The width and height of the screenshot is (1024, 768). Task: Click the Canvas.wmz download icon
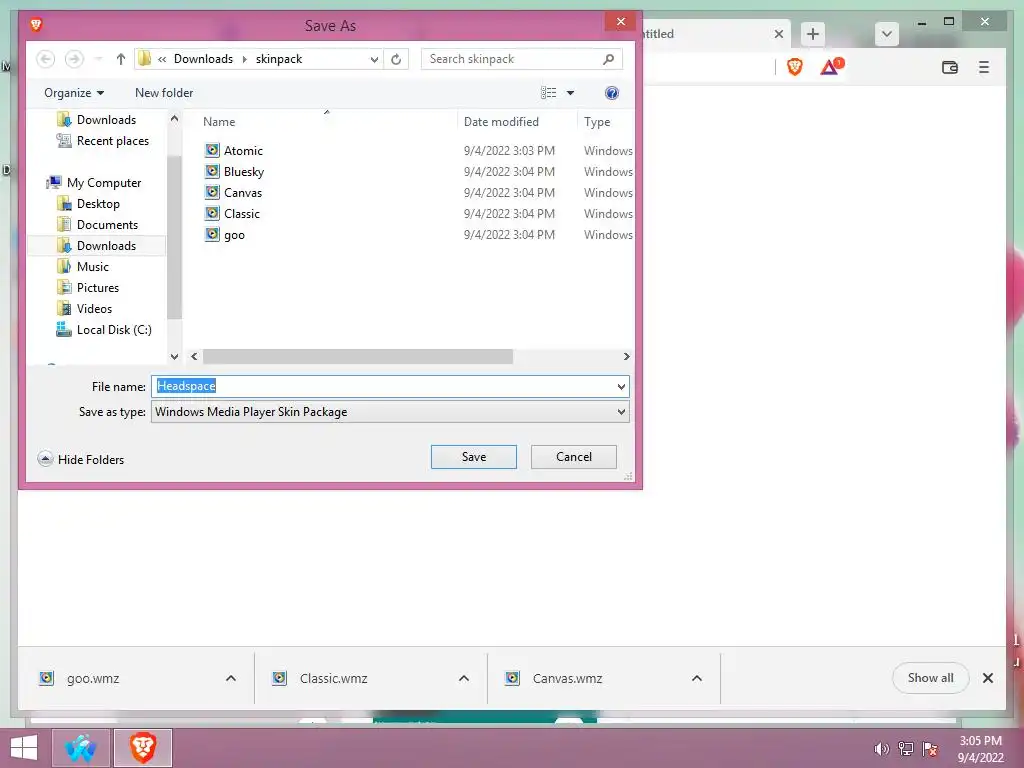pos(513,678)
